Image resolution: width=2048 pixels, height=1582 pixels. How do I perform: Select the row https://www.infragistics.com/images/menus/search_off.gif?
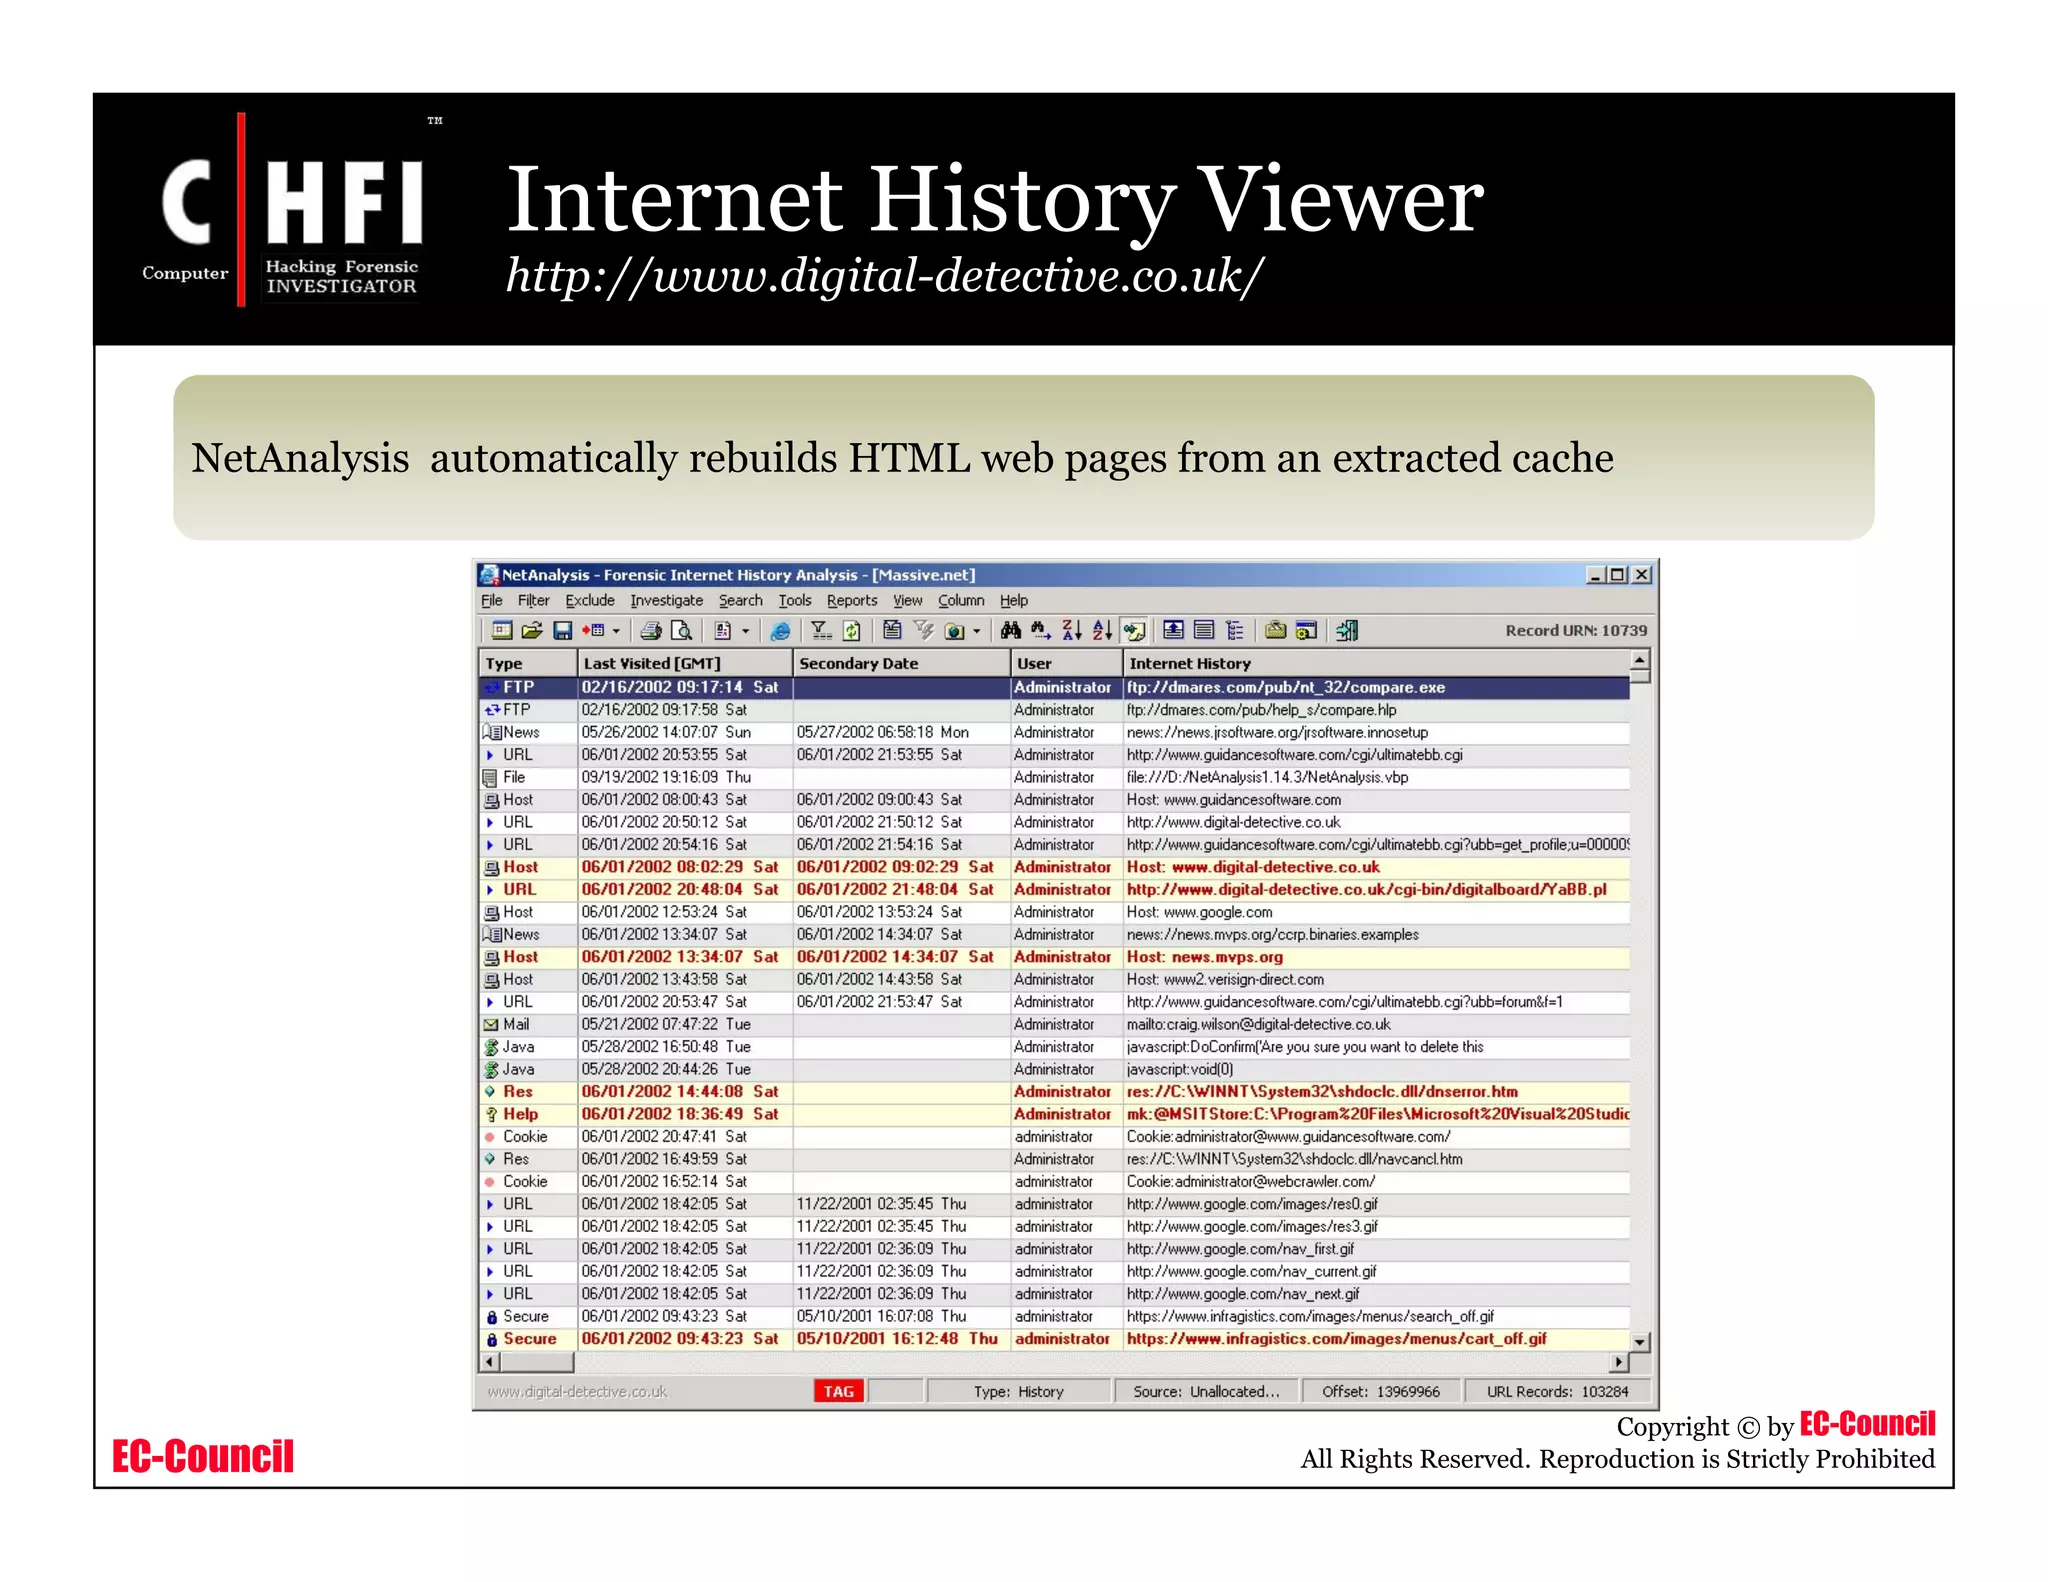[1055, 1316]
